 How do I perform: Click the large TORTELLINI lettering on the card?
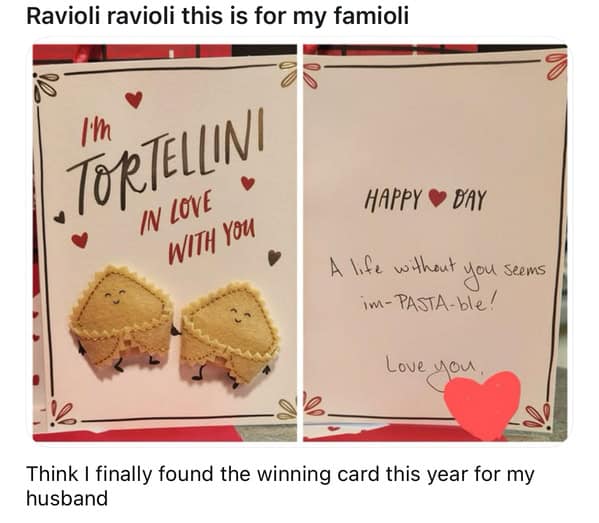click(x=165, y=162)
